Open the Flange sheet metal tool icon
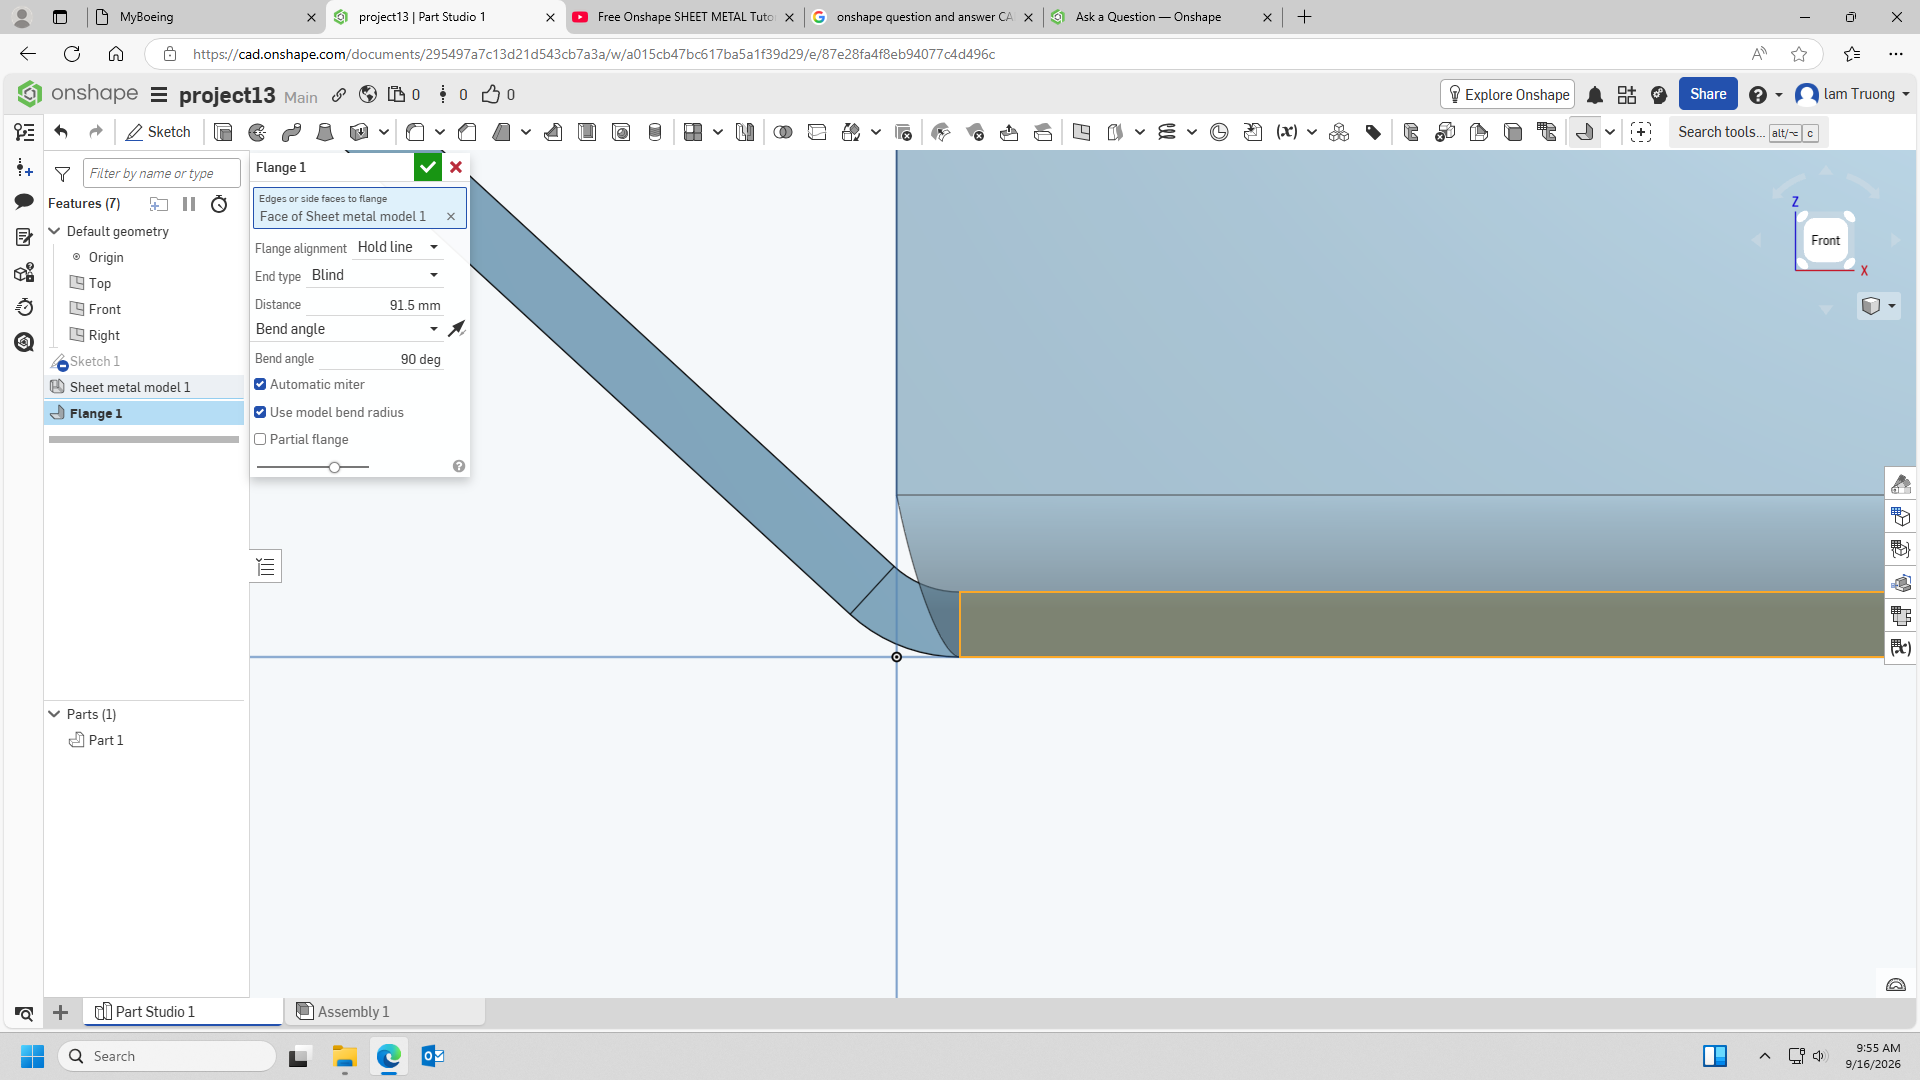This screenshot has height=1080, width=1920. click(1584, 132)
